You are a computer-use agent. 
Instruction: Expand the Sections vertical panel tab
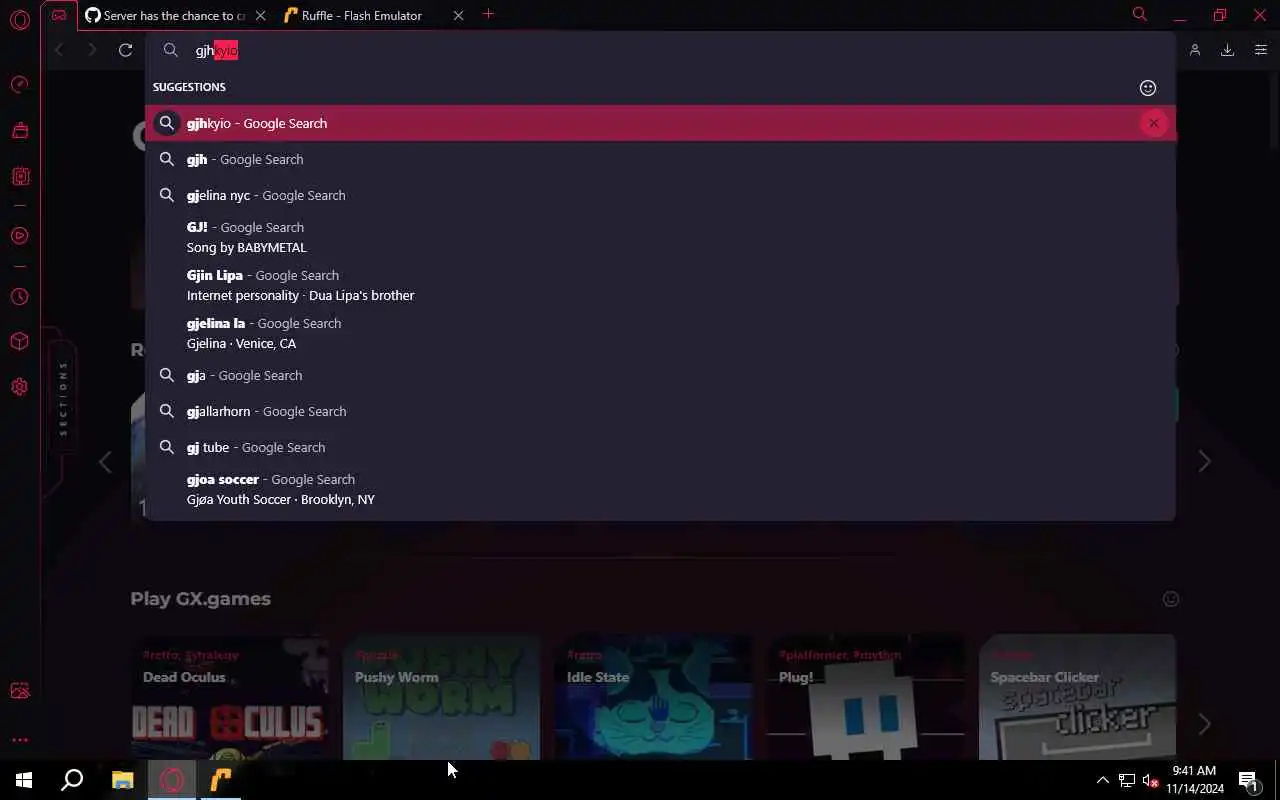click(x=63, y=398)
